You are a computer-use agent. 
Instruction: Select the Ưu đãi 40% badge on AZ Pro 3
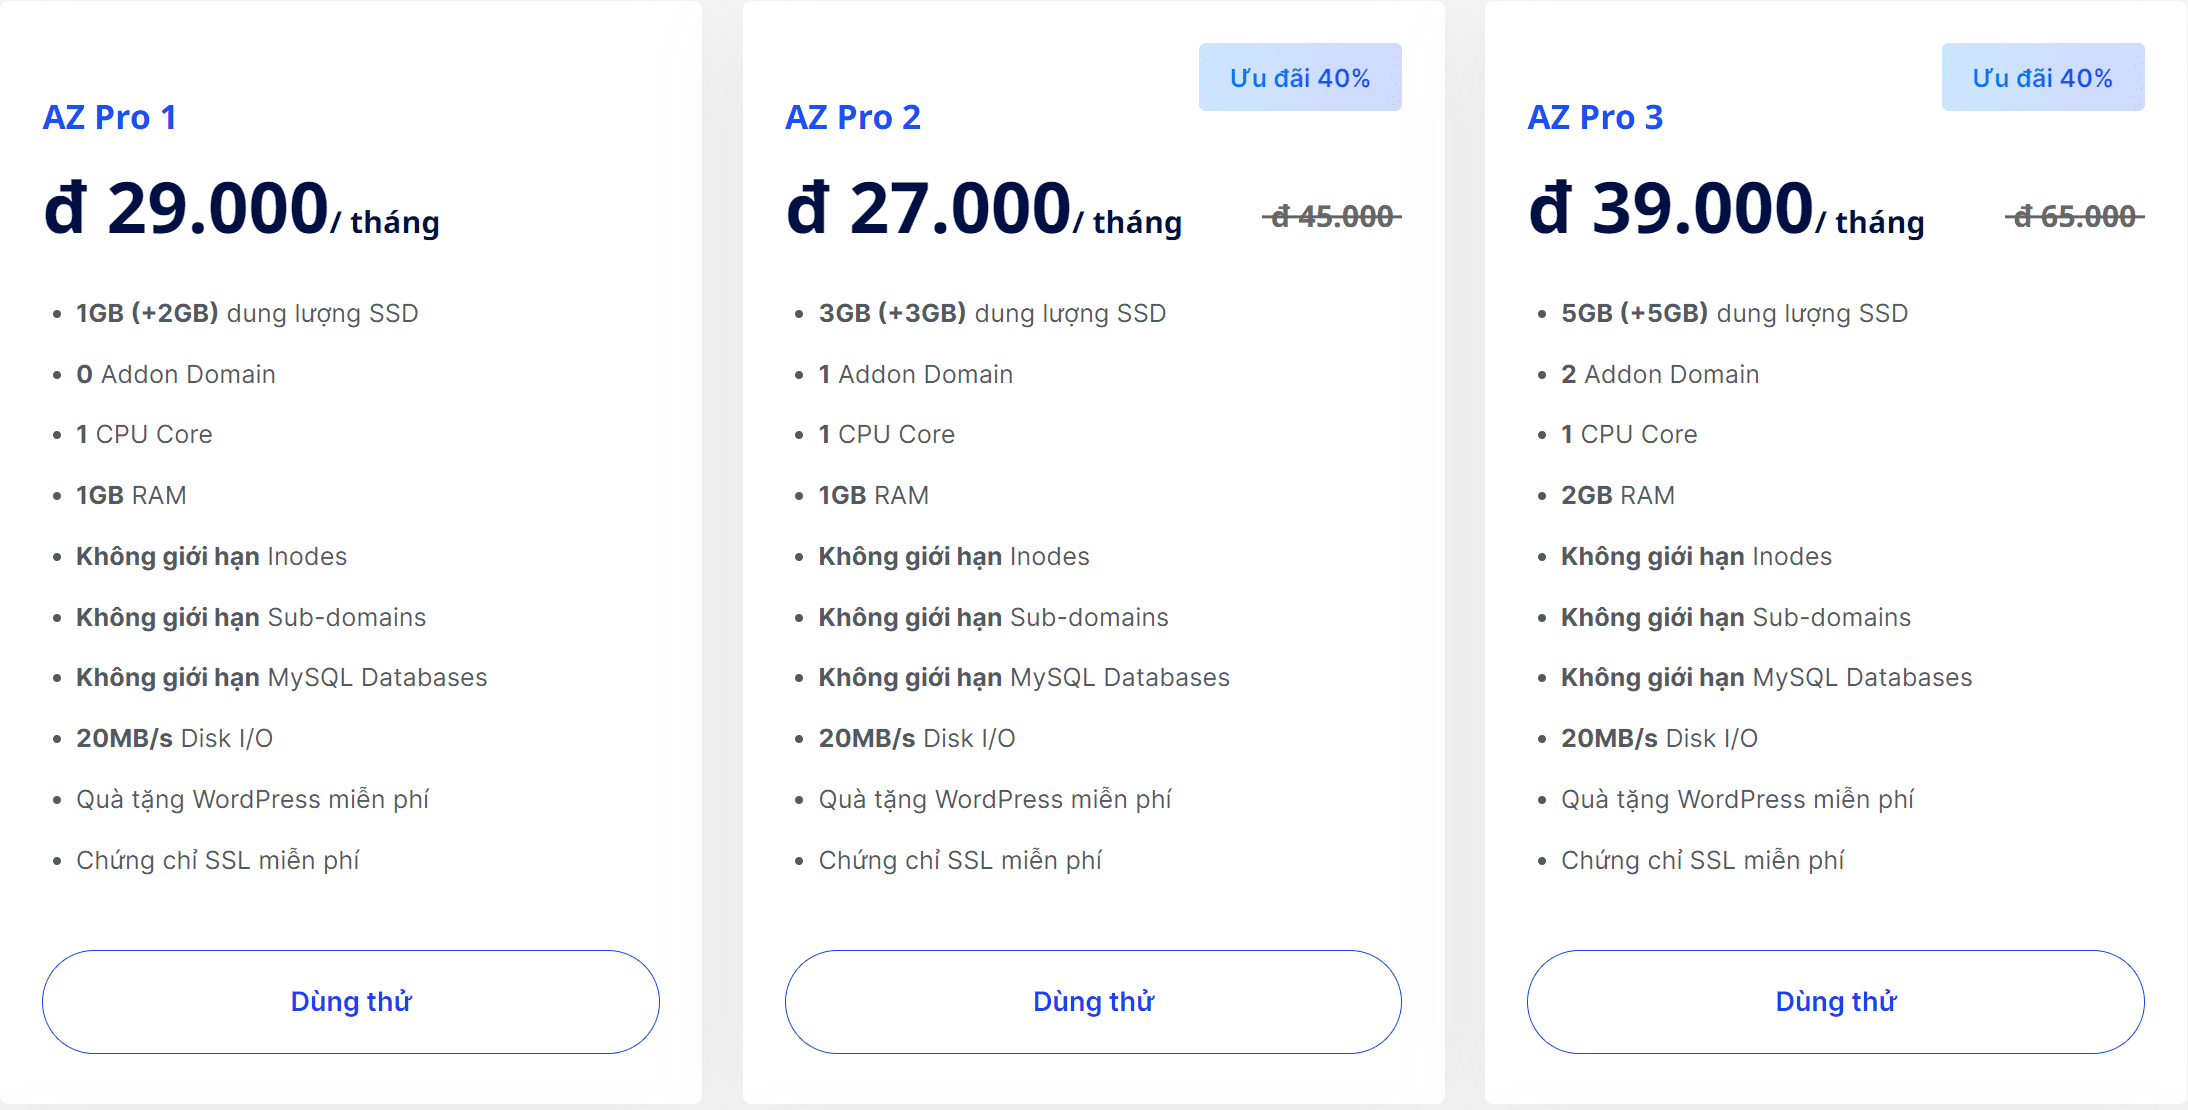pos(2042,78)
